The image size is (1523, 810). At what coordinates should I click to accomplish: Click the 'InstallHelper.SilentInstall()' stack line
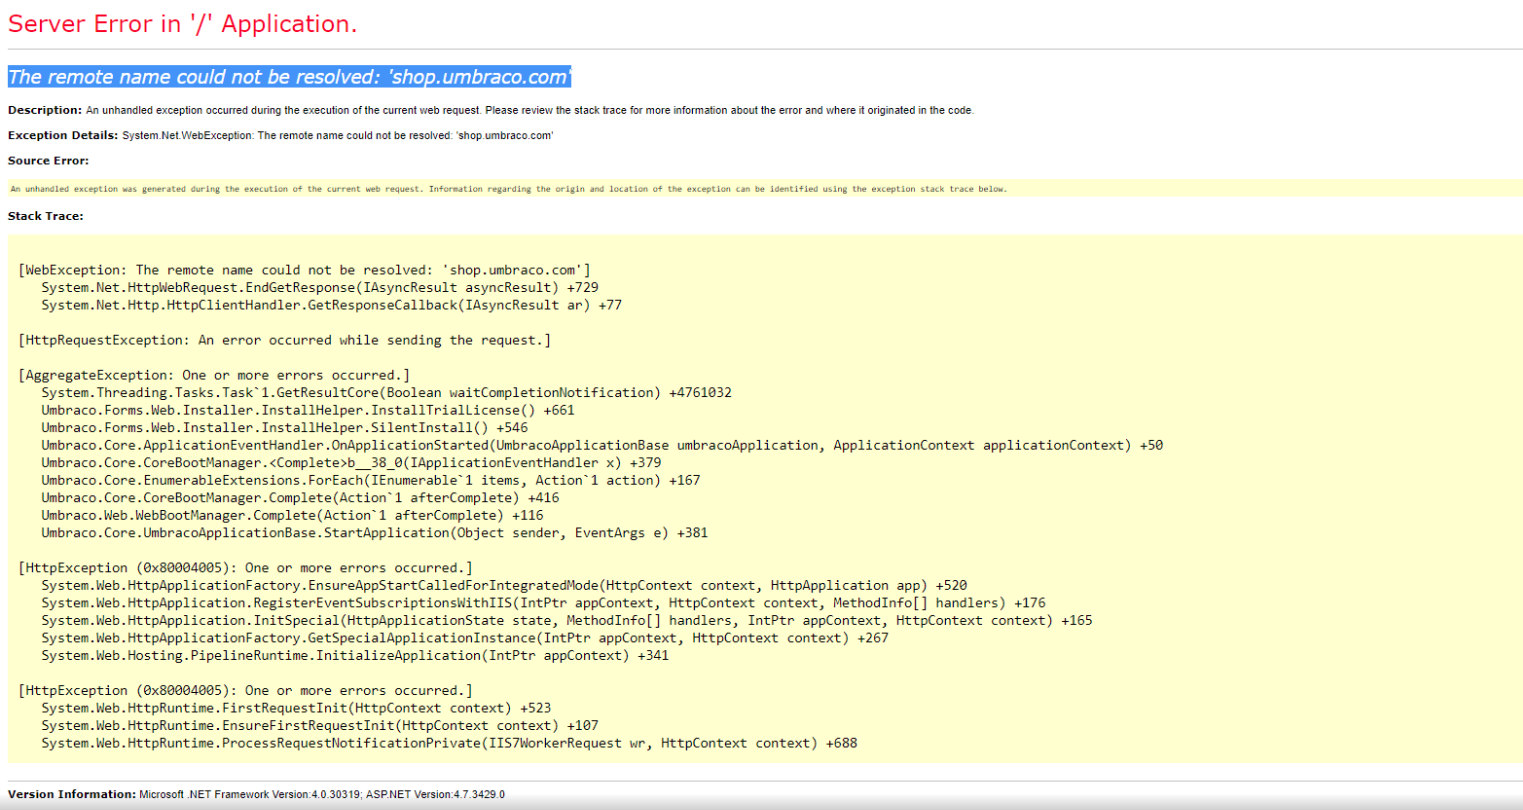click(284, 427)
